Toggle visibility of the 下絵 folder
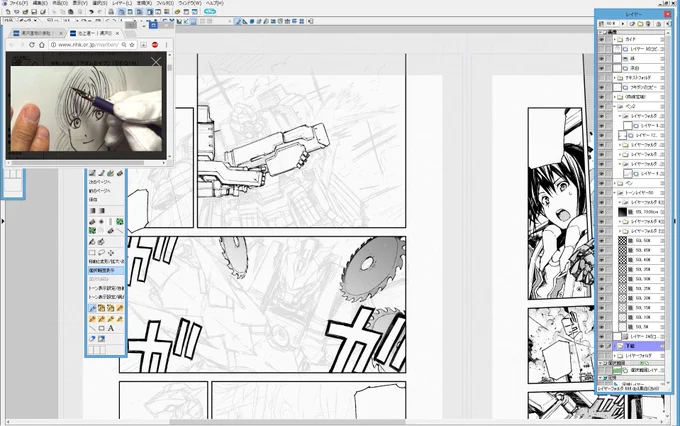The height and width of the screenshot is (426, 680). tap(602, 346)
